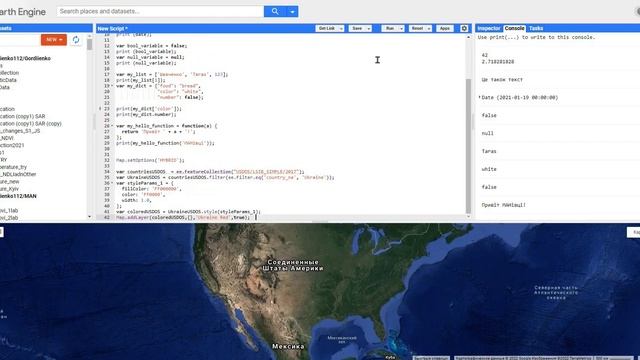Click the blue search magnifier button
Image resolution: width=640 pixels, height=360 pixels.
275,11
